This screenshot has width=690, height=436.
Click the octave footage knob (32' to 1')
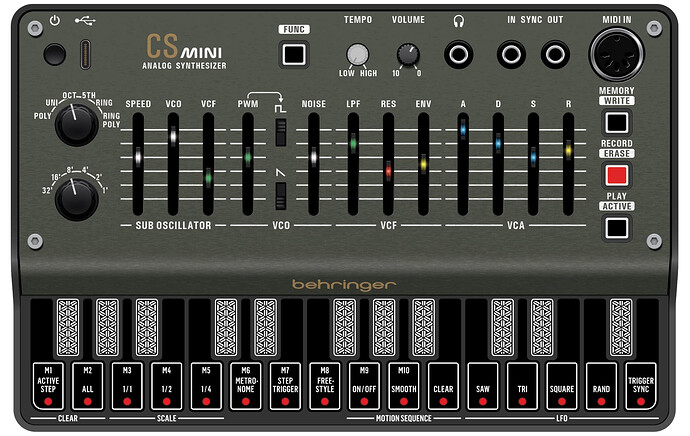[77, 199]
